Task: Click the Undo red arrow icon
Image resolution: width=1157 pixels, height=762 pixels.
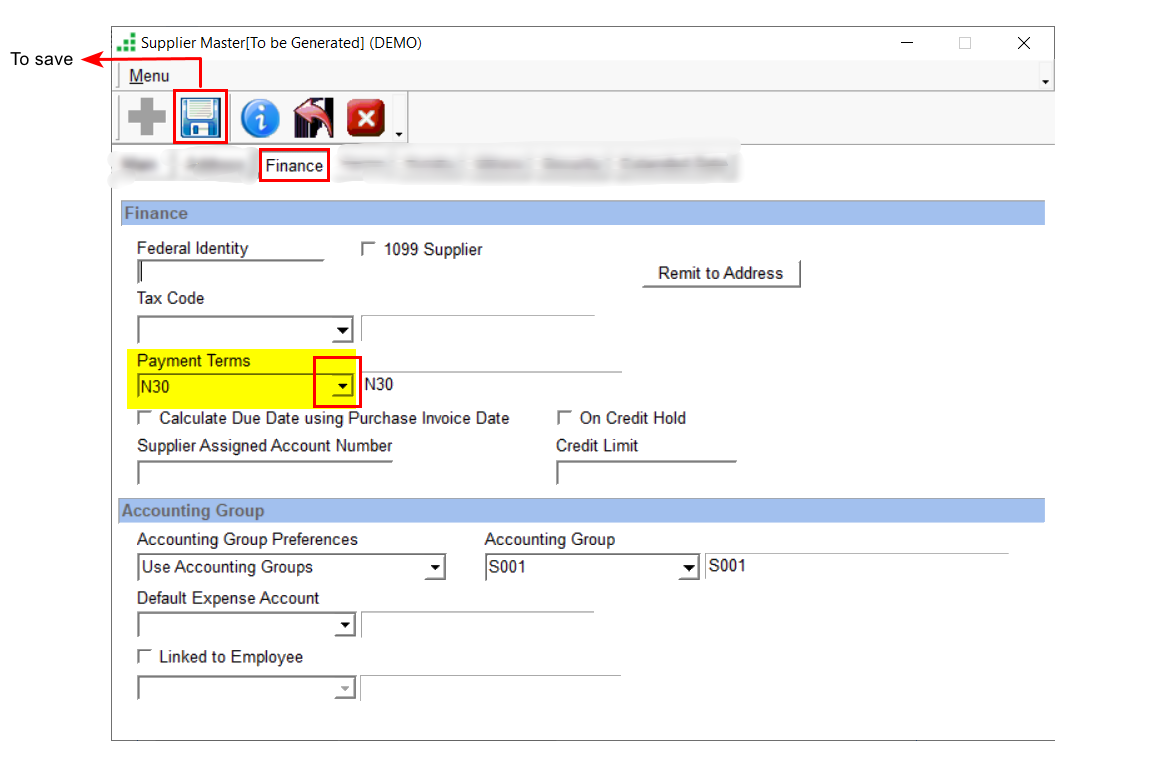Action: [313, 118]
